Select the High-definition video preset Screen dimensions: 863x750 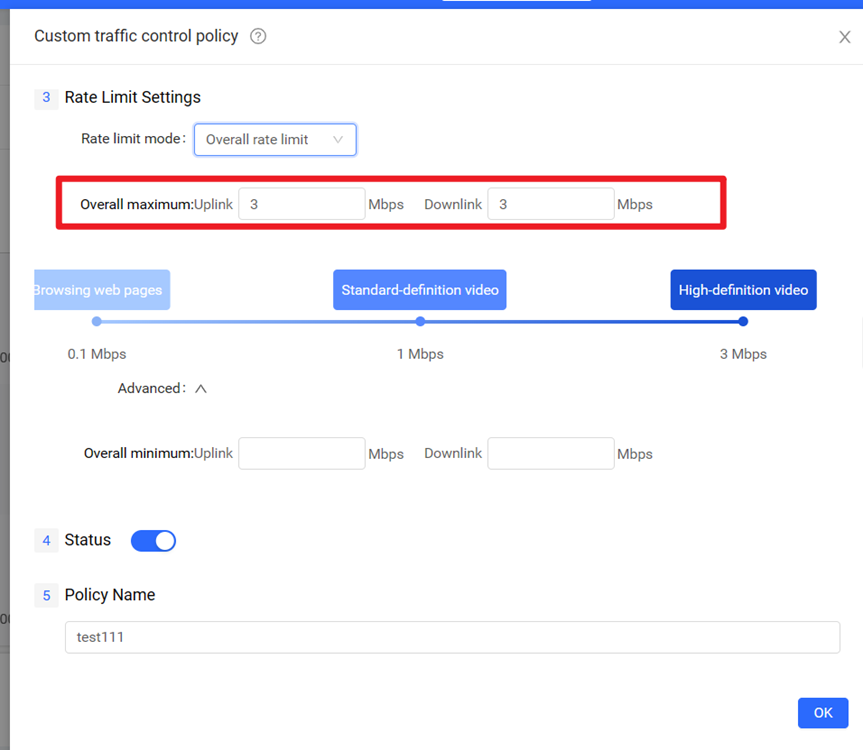point(743,290)
